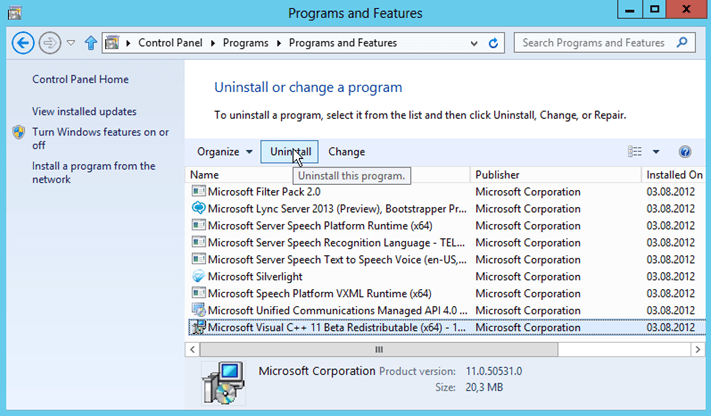Screen dimensions: 711x416
Task: Click the horizontal scrollbar thumb
Action: (x=379, y=349)
